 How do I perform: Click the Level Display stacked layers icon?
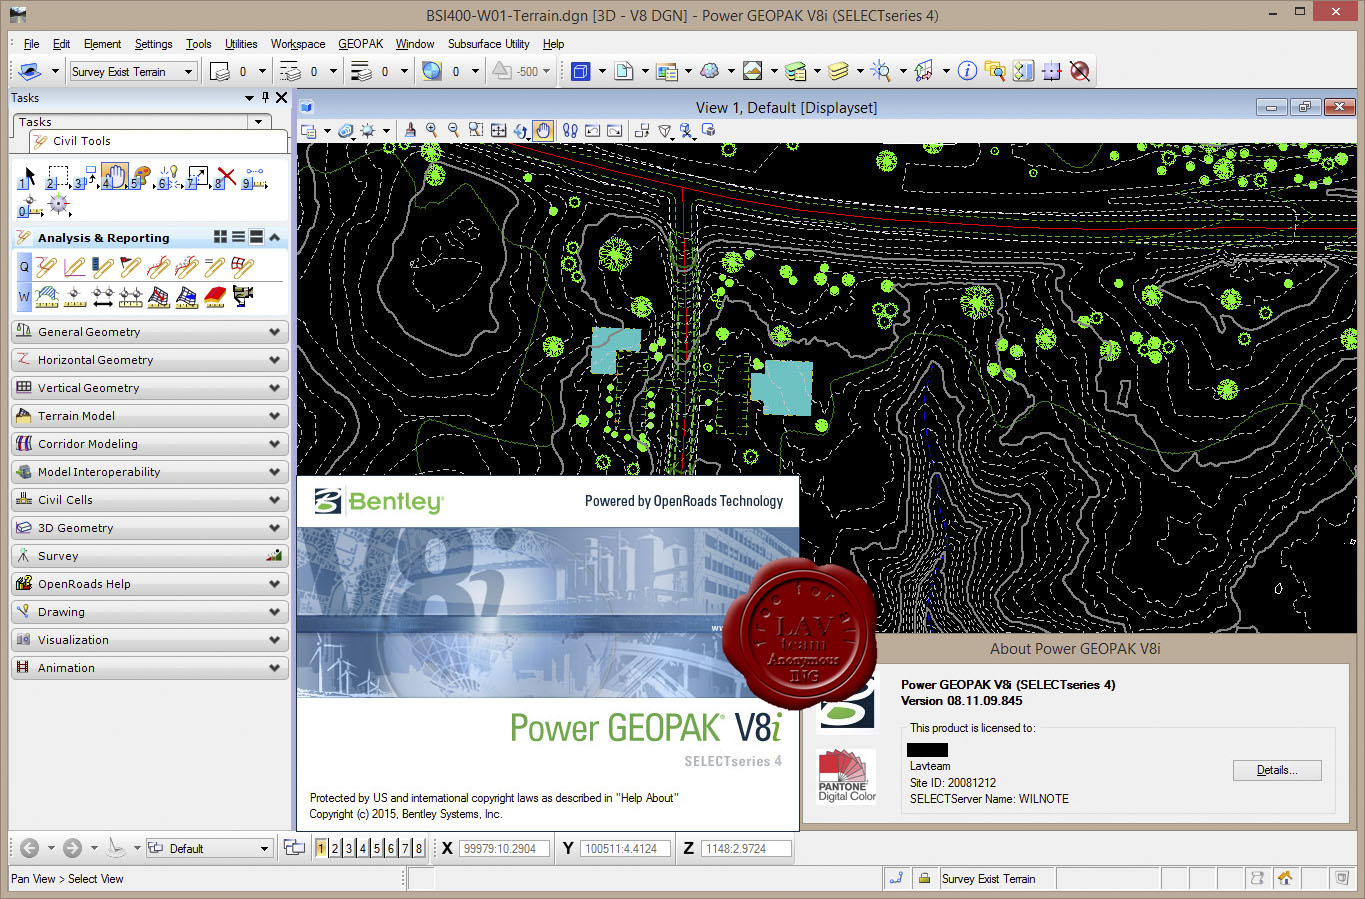click(x=838, y=71)
